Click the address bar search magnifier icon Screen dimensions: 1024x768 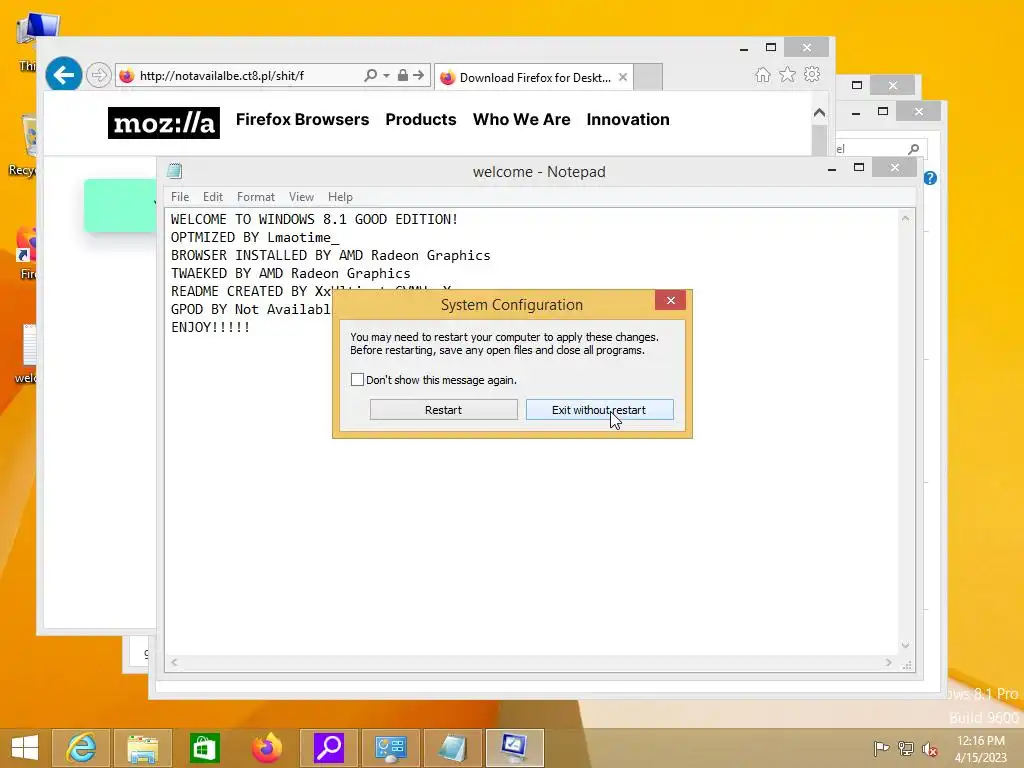[x=370, y=76]
